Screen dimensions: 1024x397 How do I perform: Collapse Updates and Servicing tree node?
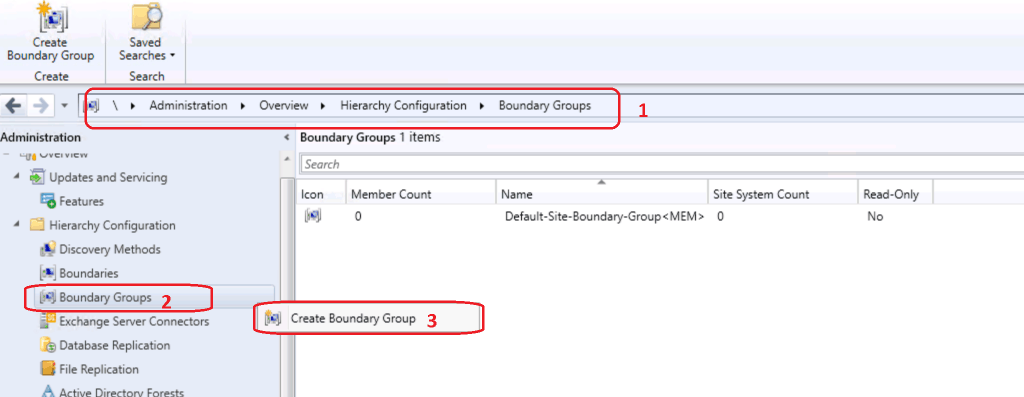[16, 177]
